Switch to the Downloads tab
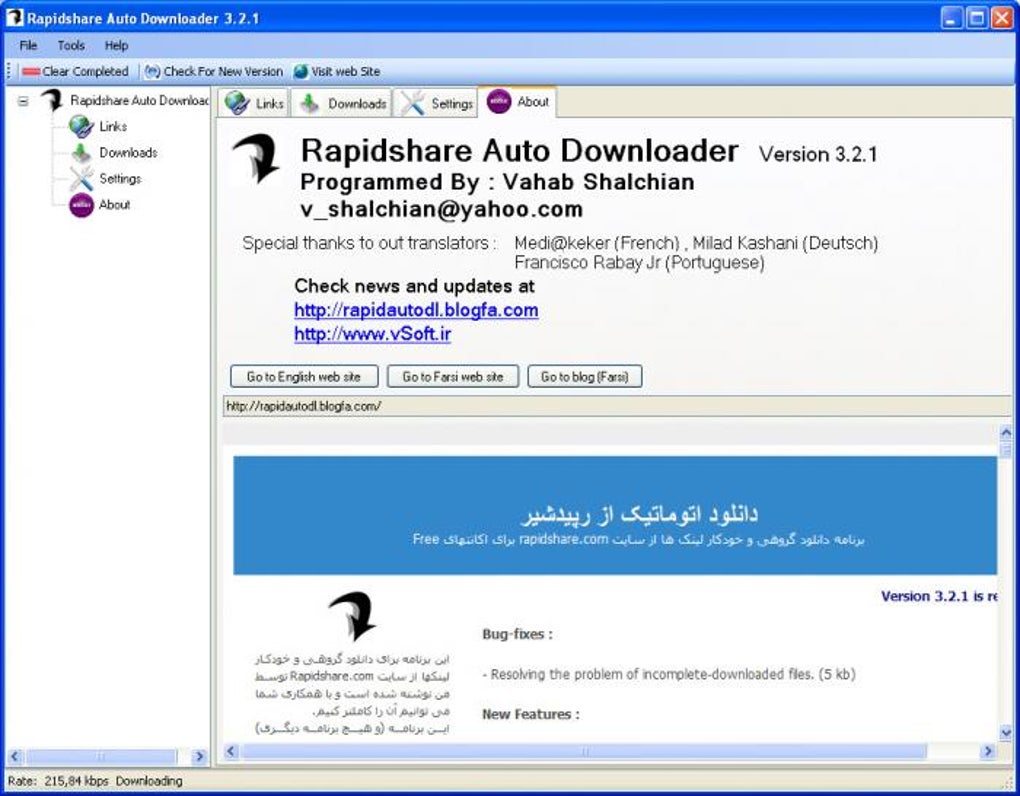The width and height of the screenshot is (1020, 796). tap(341, 103)
